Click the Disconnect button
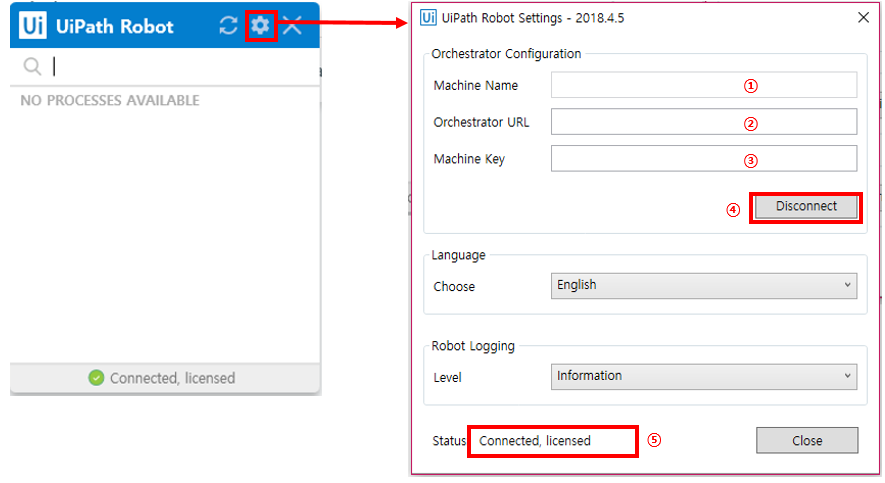Viewport: 885px width, 483px height. point(806,207)
